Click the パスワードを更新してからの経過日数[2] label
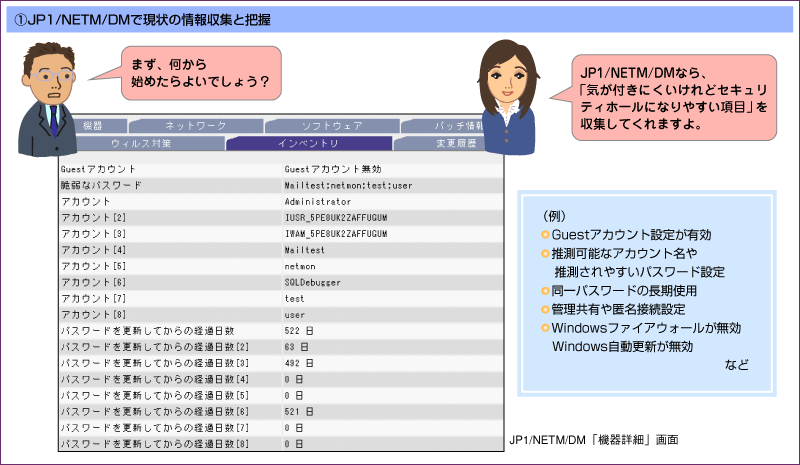The height and width of the screenshot is (465, 800). tap(155, 347)
